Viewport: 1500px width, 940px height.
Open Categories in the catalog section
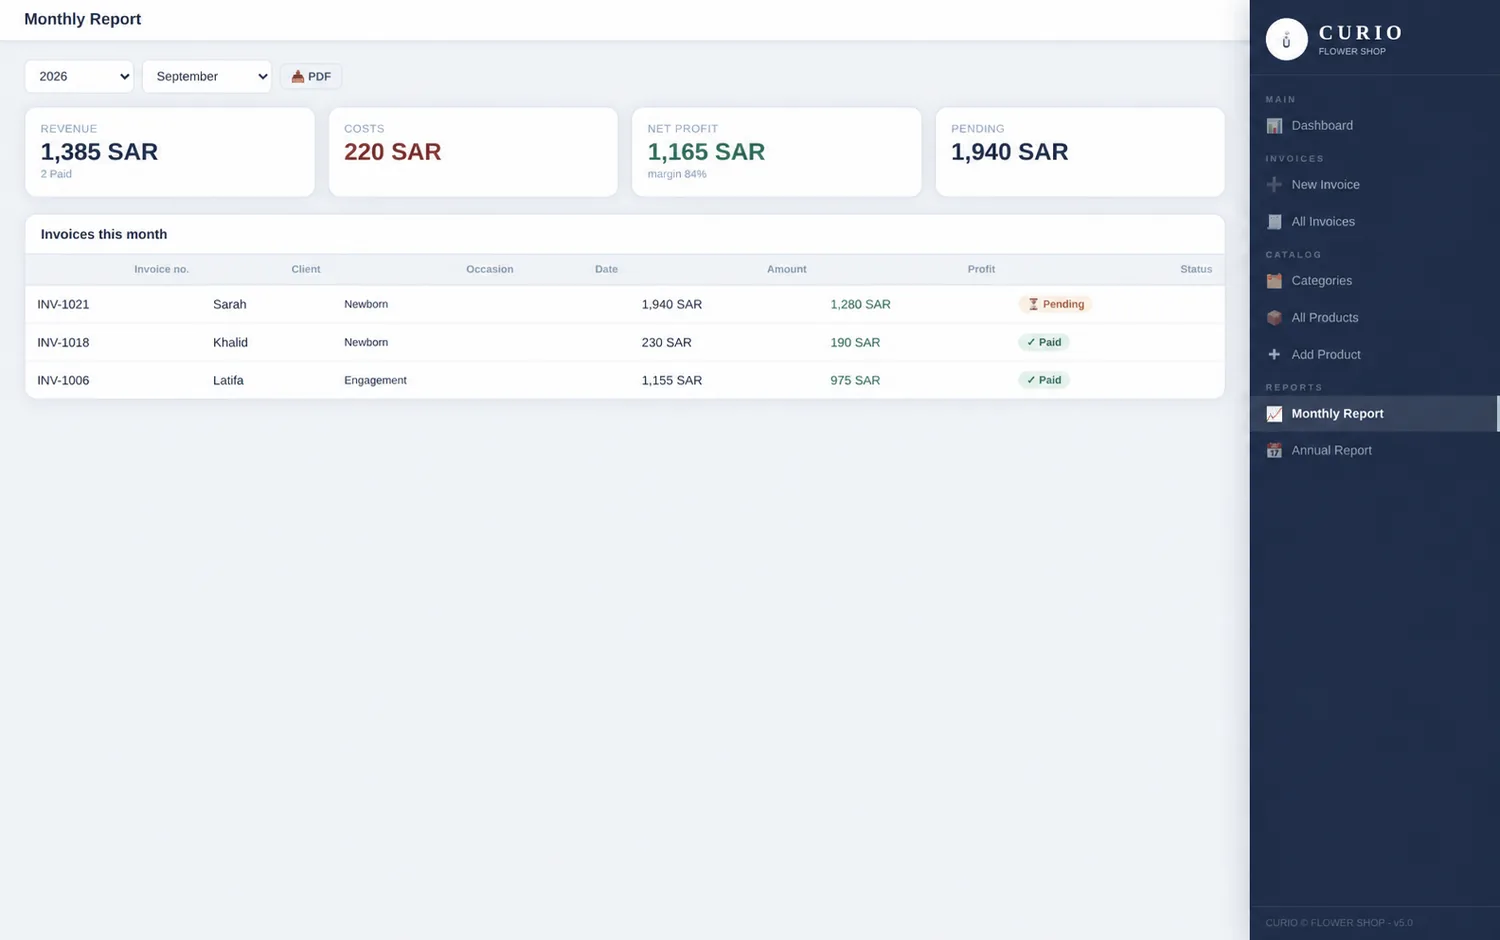coord(1374,281)
